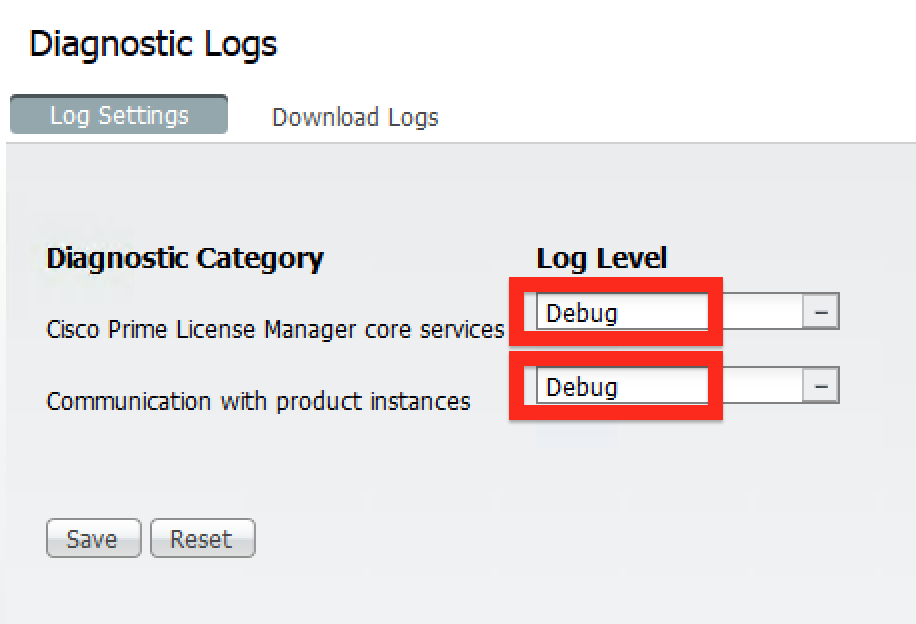Click the Diagnostic Category column header

point(185,258)
